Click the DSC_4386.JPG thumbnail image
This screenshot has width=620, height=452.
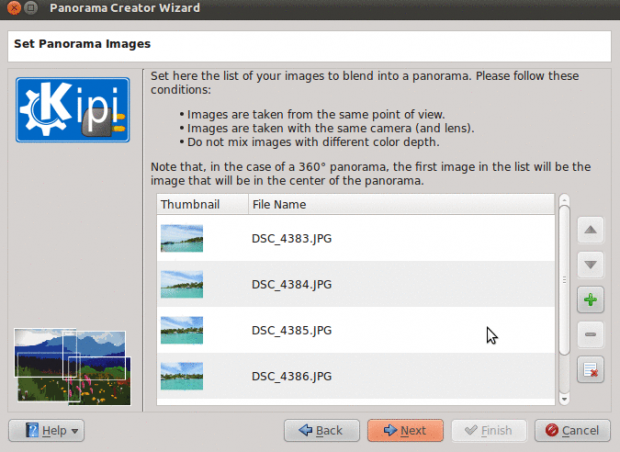pos(182,376)
